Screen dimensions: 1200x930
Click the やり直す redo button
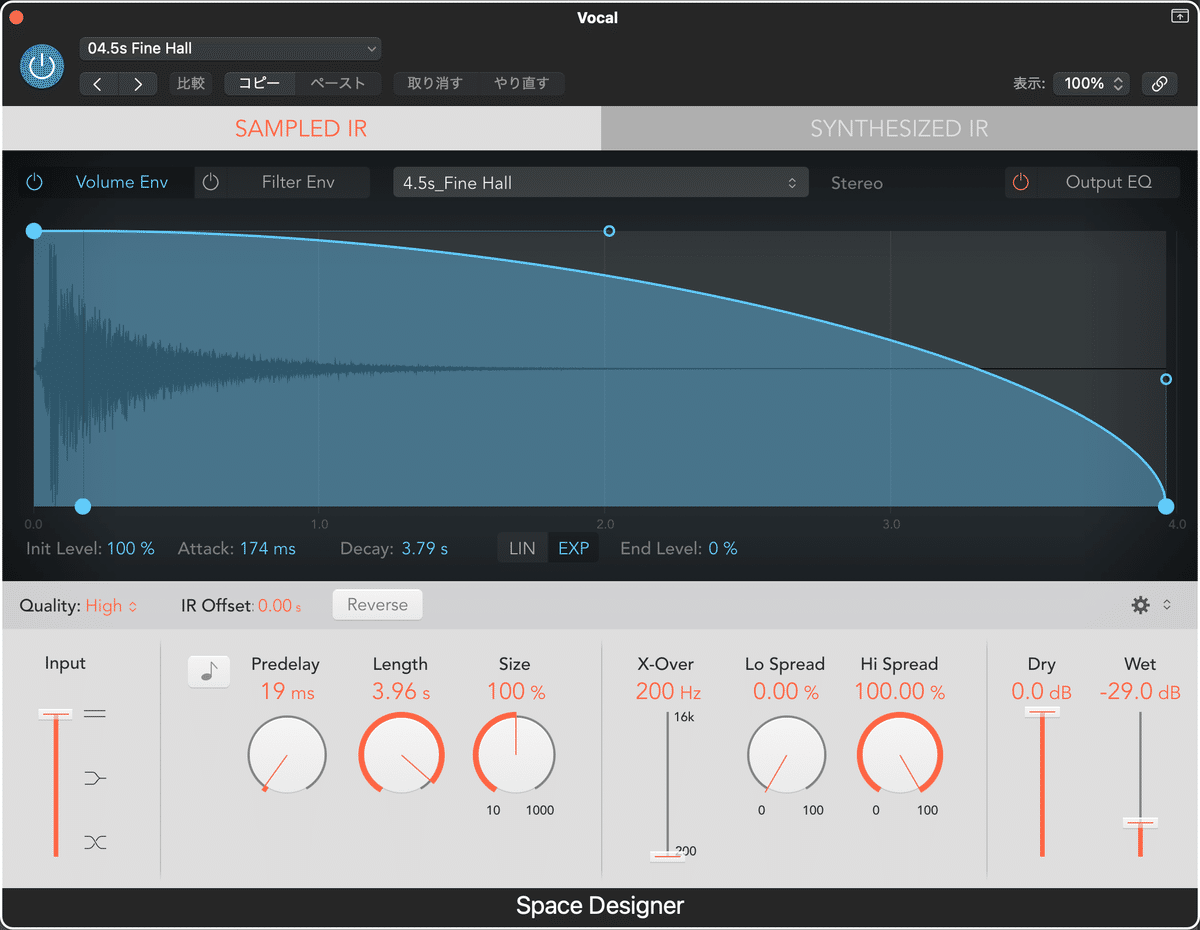tap(522, 84)
